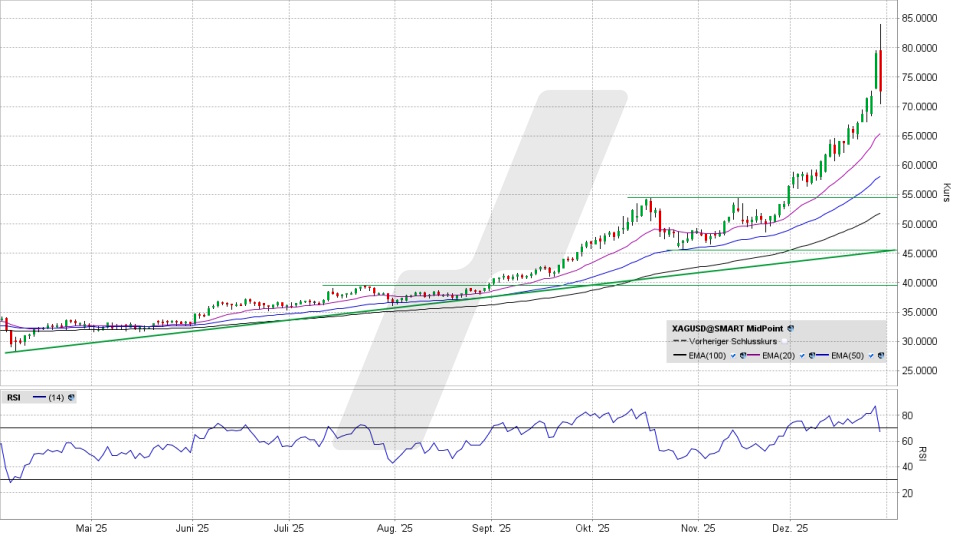Image resolution: width=960 pixels, height=540 pixels.
Task: Enable the Vorheriger Schlusskurs toggle
Action: pos(785,341)
